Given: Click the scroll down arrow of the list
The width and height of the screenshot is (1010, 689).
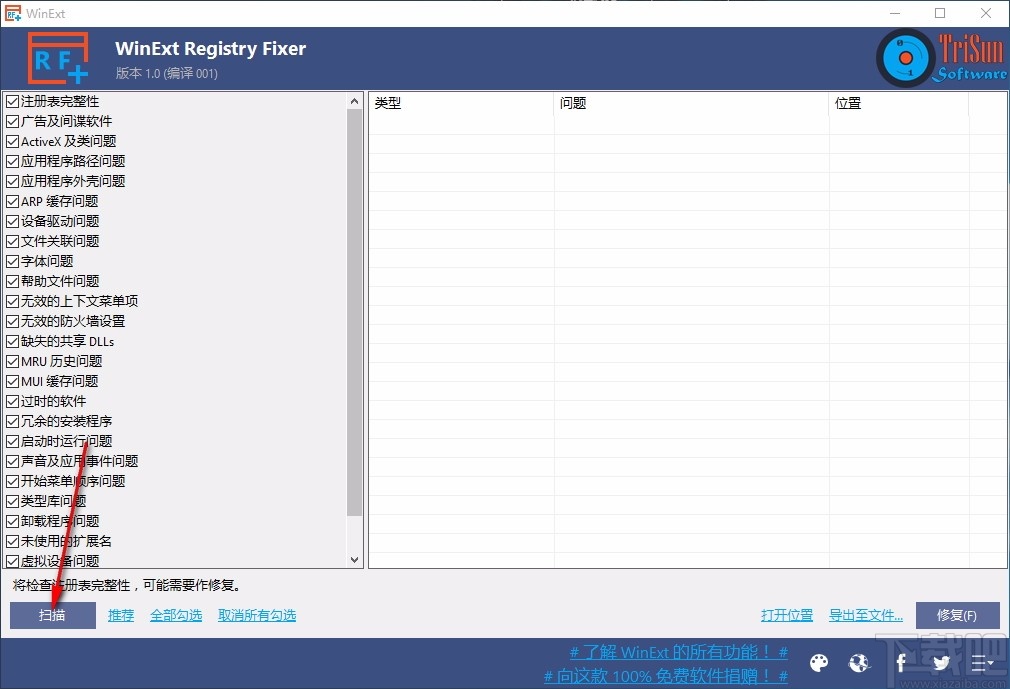Looking at the screenshot, I should [x=355, y=561].
